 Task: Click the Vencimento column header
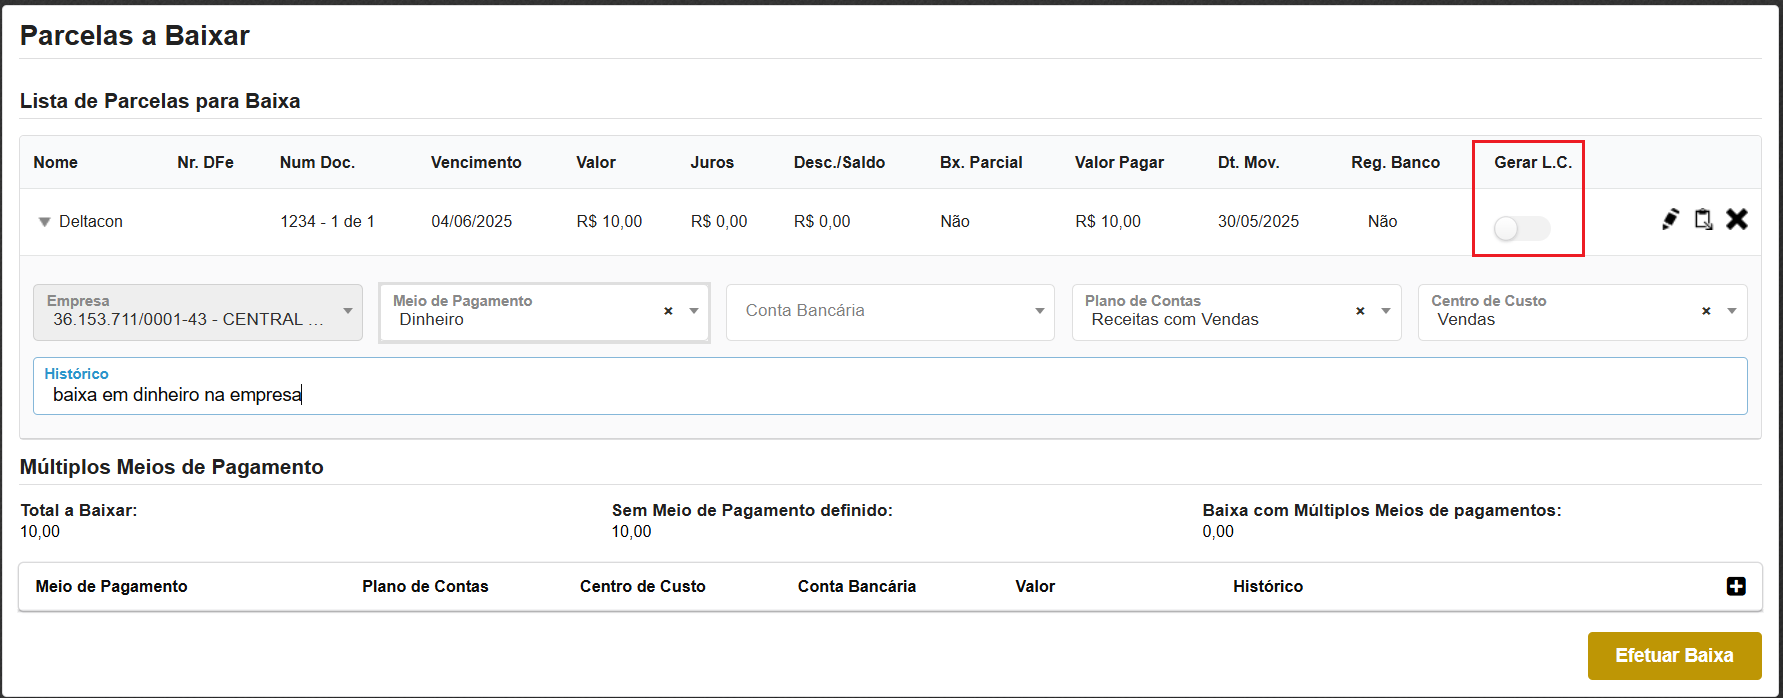pos(476,162)
